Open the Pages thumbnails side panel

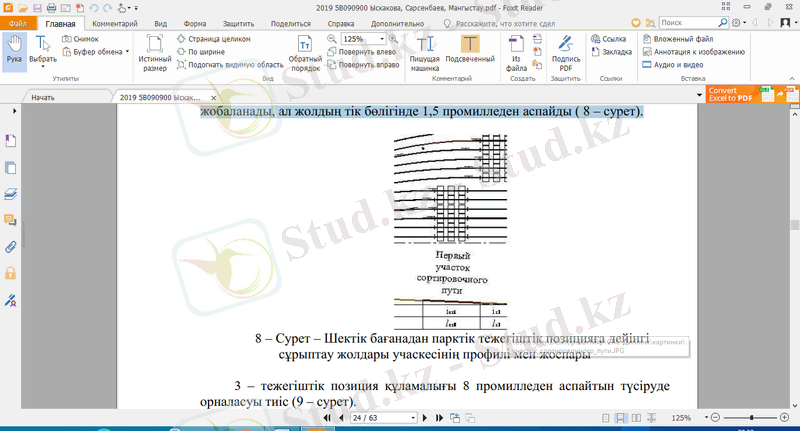pyautogui.click(x=10, y=168)
